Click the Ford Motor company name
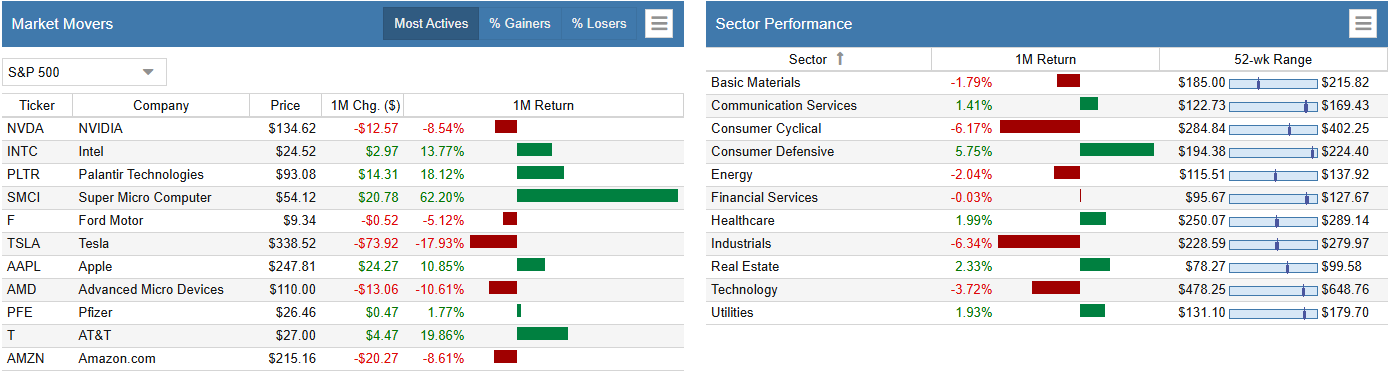The height and width of the screenshot is (377, 1389). 111,220
